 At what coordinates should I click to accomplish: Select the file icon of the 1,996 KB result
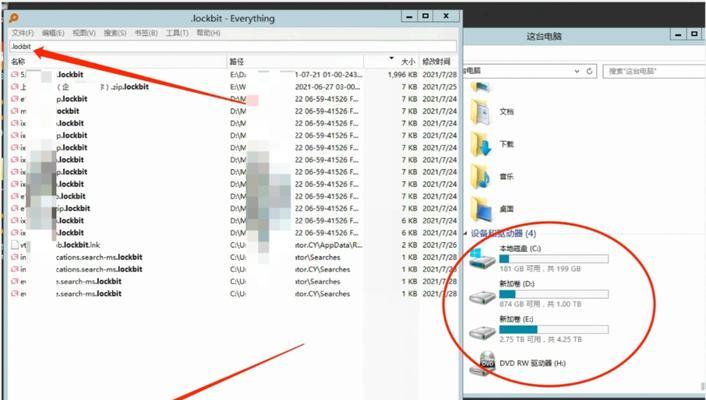[x=15, y=74]
